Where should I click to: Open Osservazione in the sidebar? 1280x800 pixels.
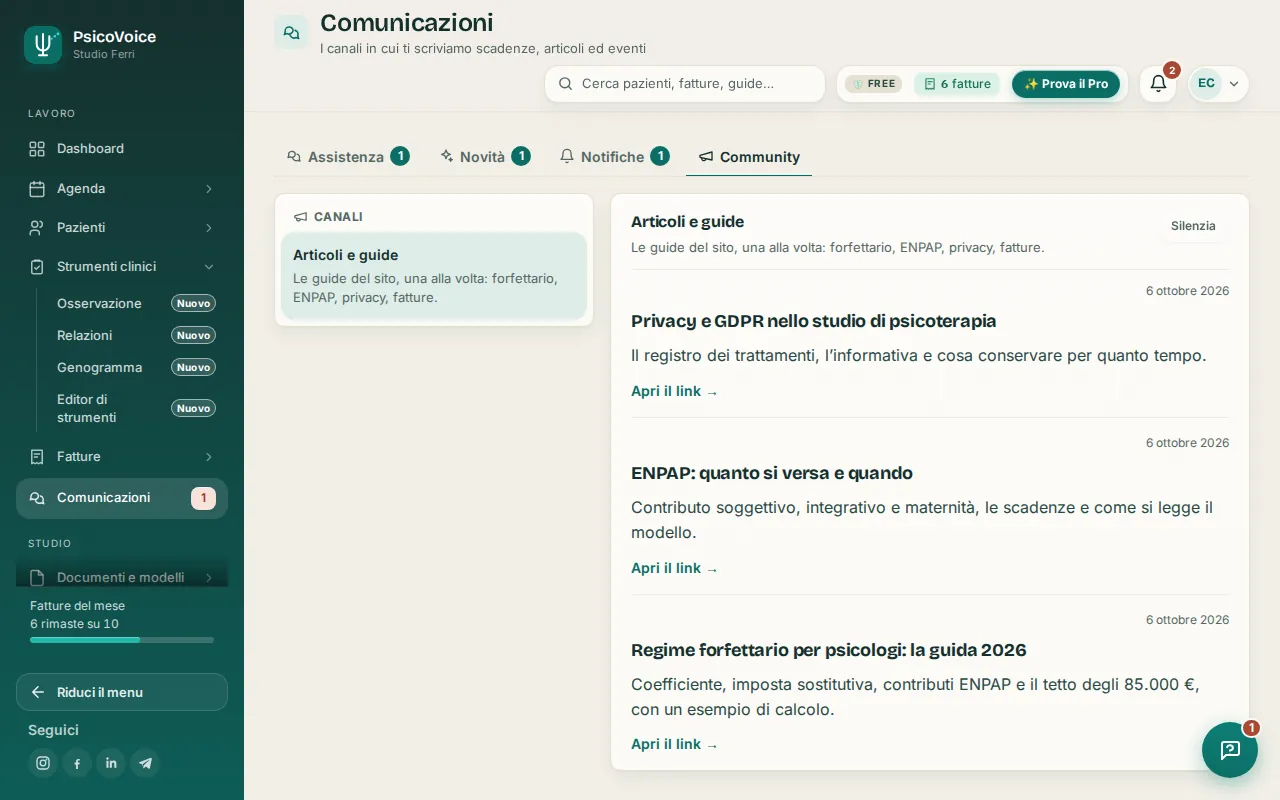pyautogui.click(x=136, y=303)
